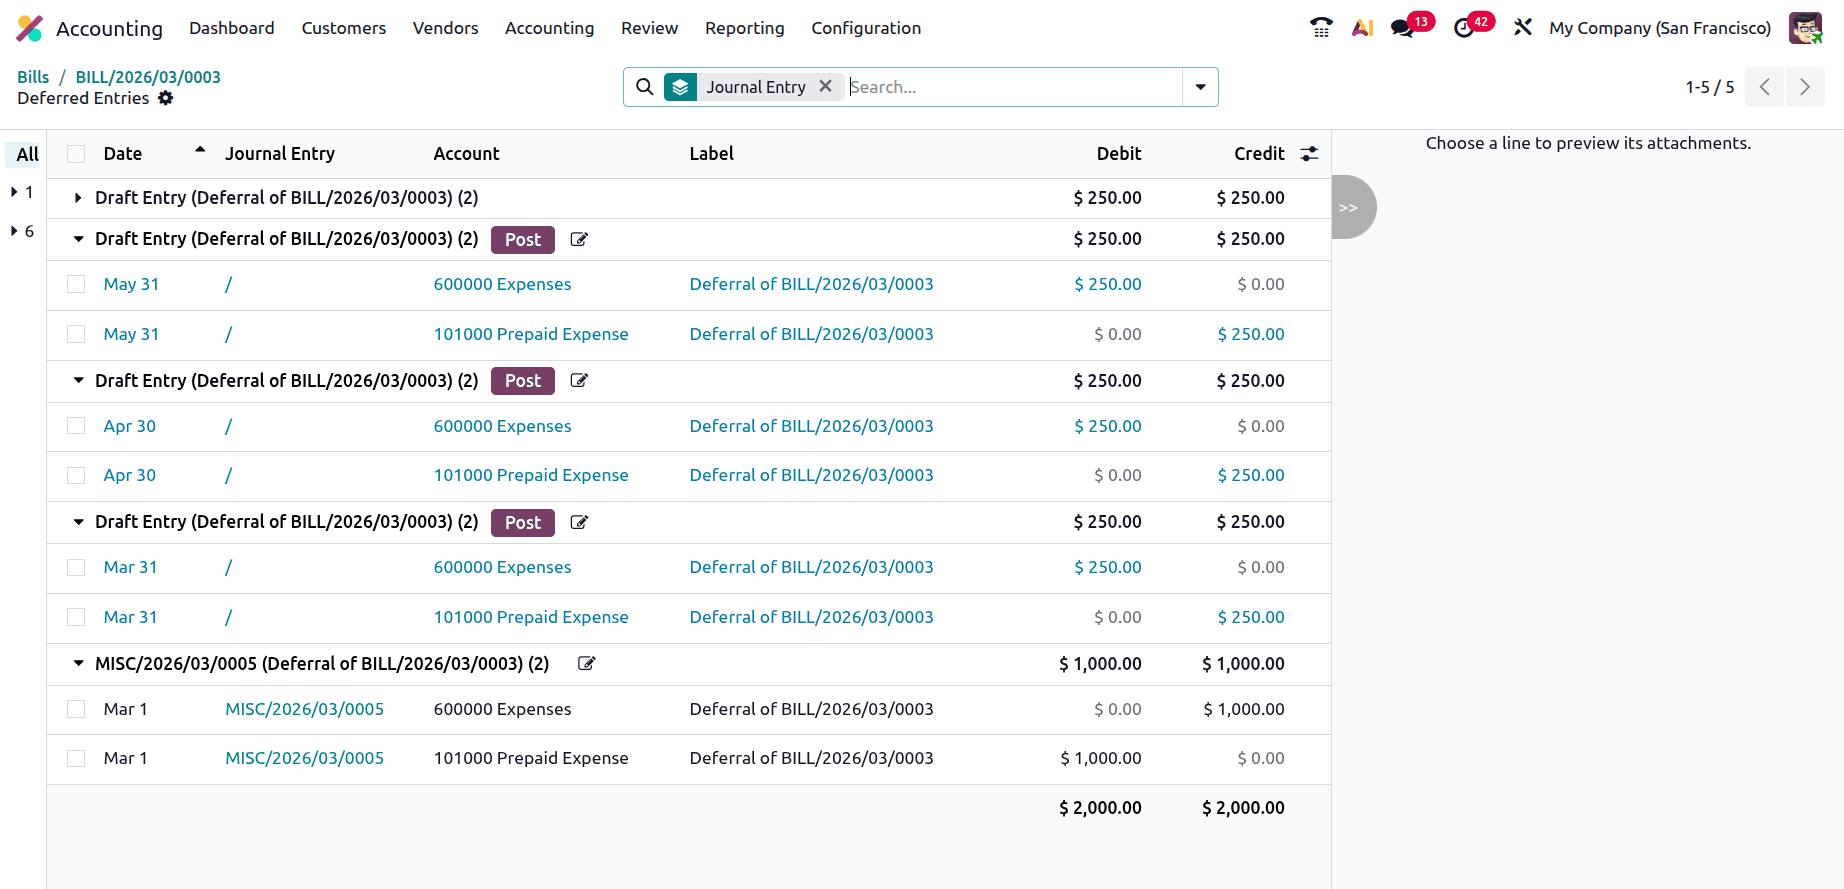Remove the Journal Entry filter facet
The image size is (1844, 889).
[825, 86]
